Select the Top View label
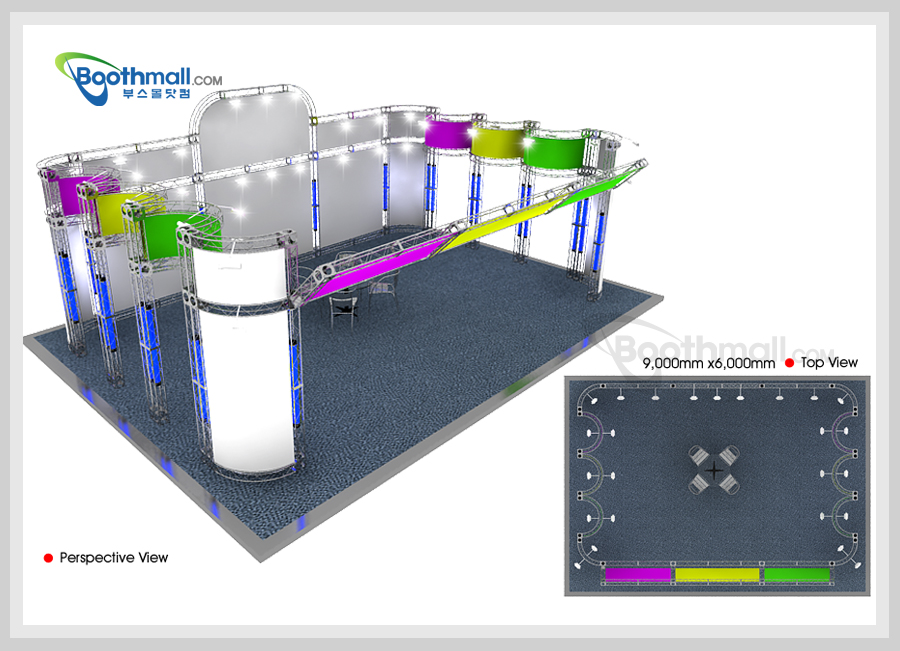Image resolution: width=900 pixels, height=651 pixels. pos(829,363)
